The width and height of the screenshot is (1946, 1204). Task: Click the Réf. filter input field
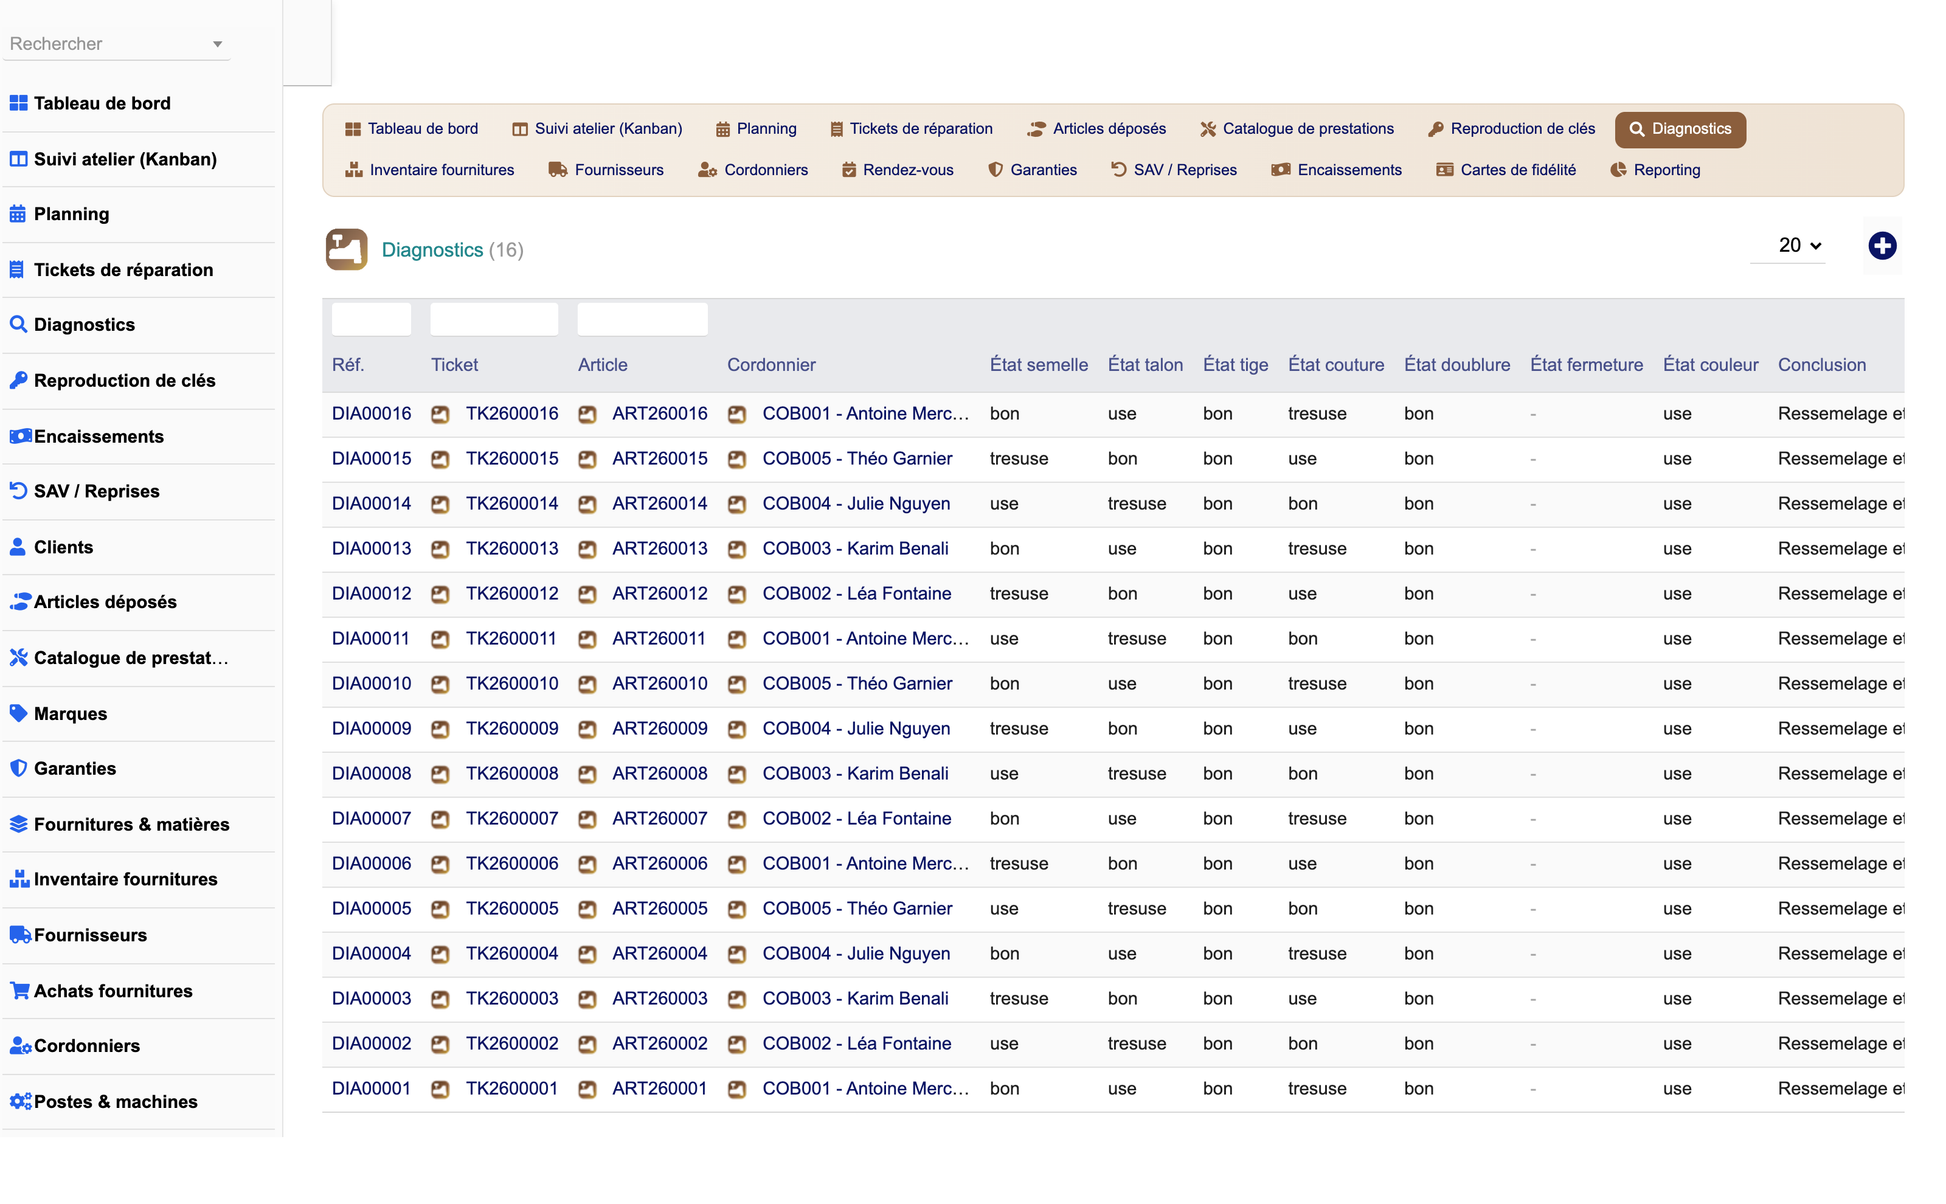371,319
